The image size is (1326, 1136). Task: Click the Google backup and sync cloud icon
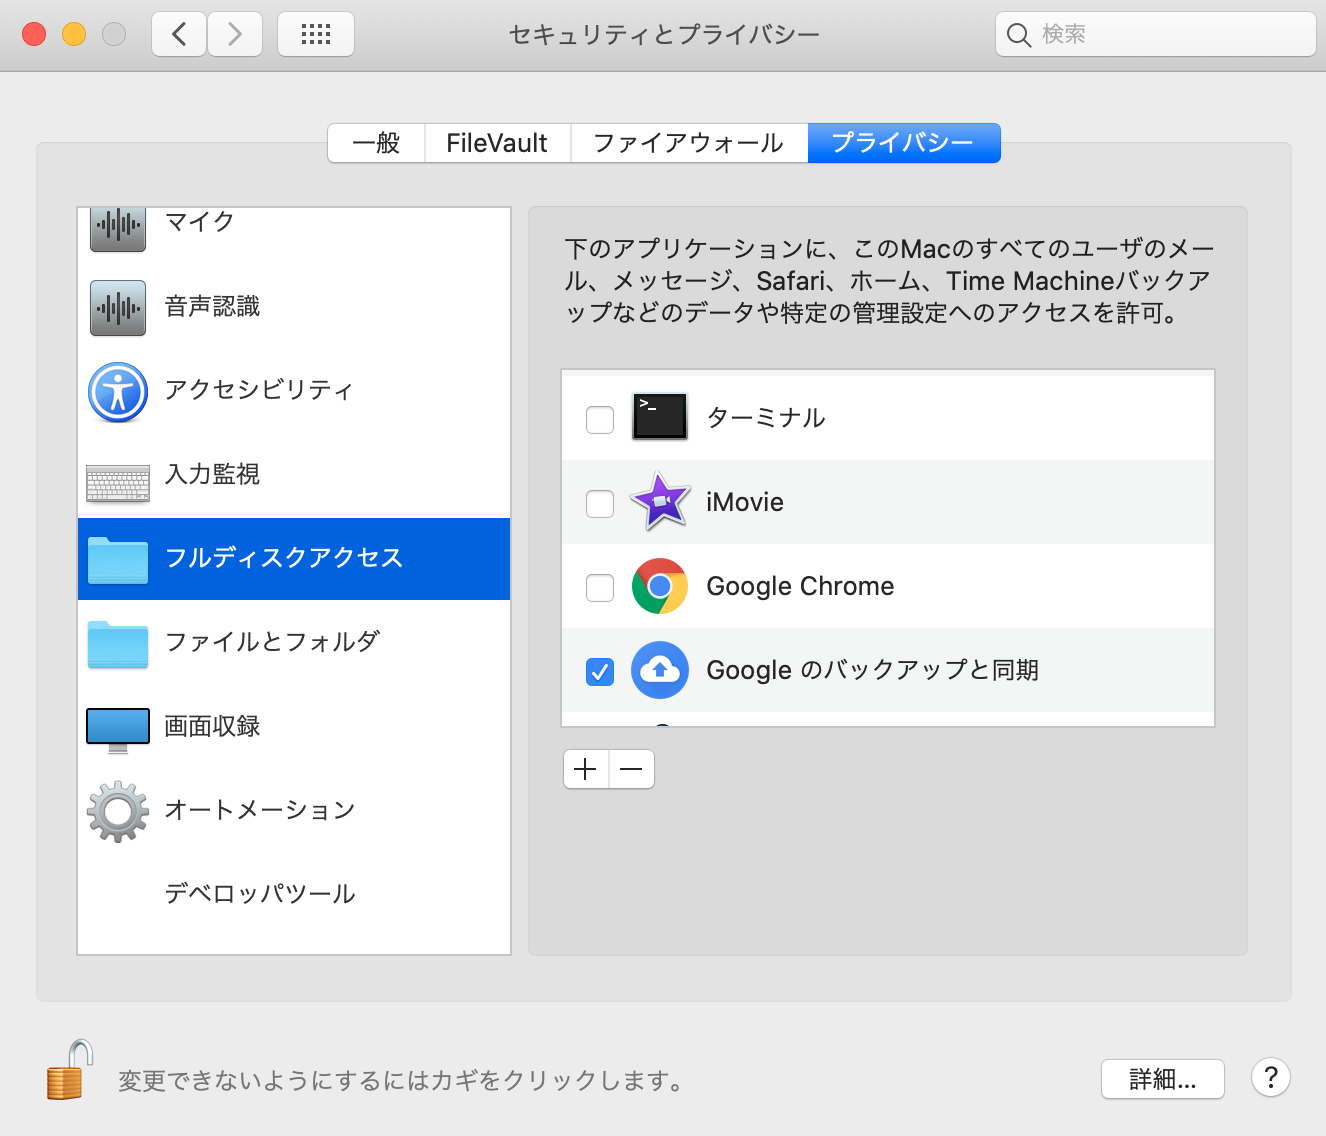(660, 670)
